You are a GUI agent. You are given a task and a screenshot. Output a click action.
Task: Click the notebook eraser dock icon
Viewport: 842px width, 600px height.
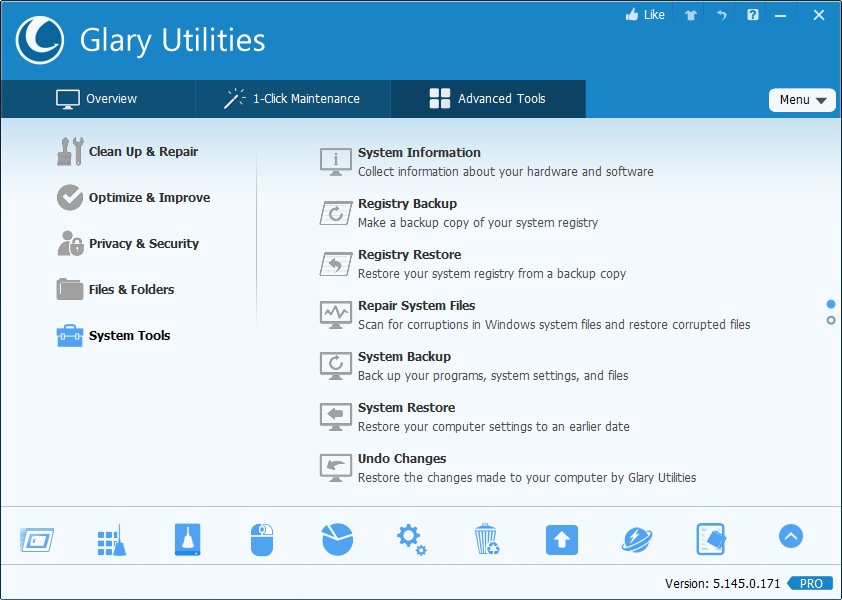(x=711, y=539)
